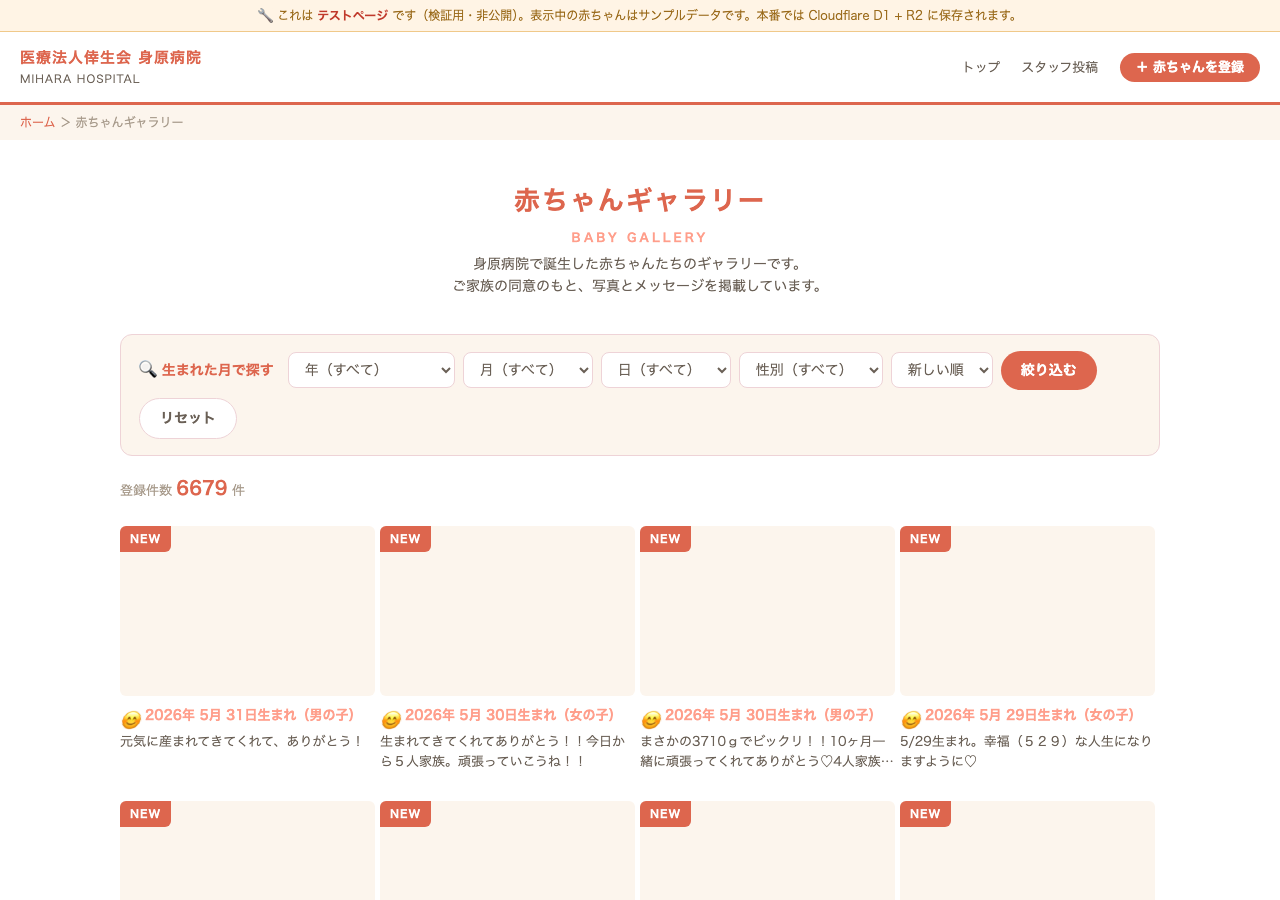Click message mentioning 3710g
The image size is (1280, 900).
pyautogui.click(x=767, y=751)
